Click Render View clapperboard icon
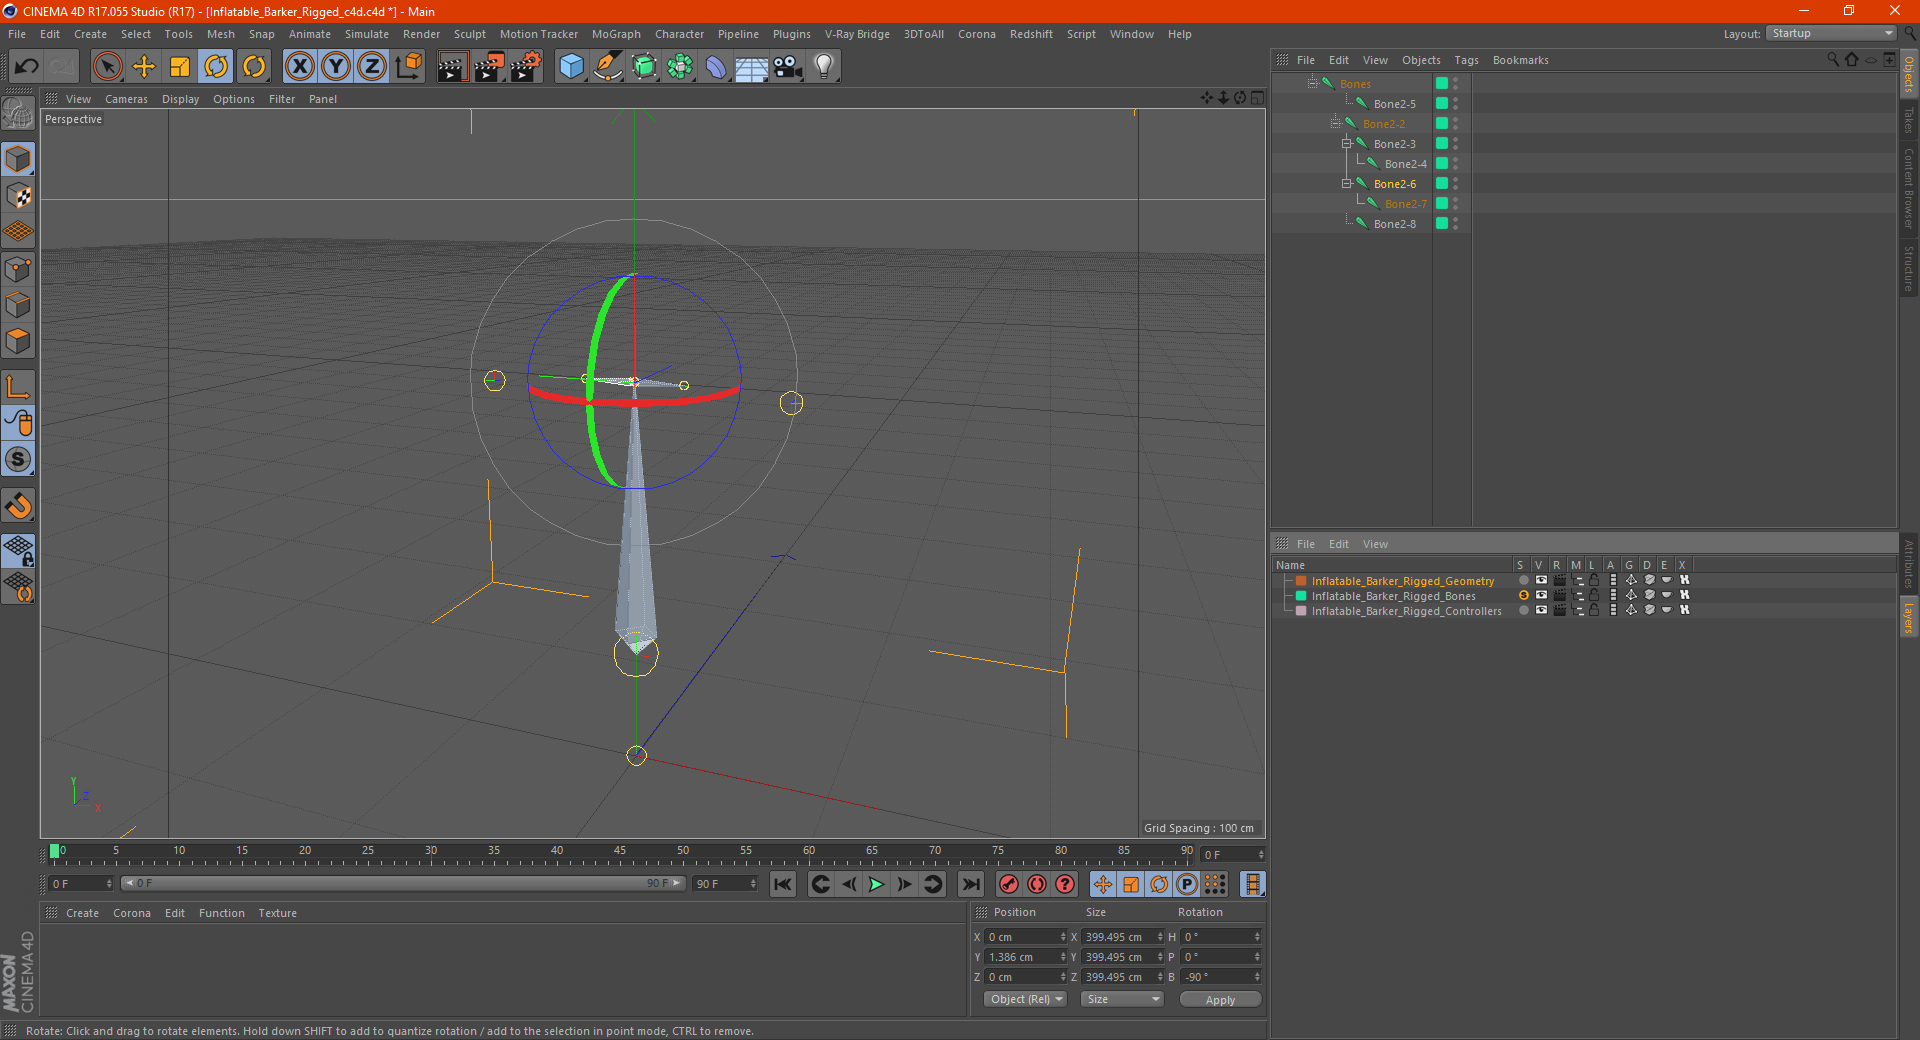 (x=452, y=67)
